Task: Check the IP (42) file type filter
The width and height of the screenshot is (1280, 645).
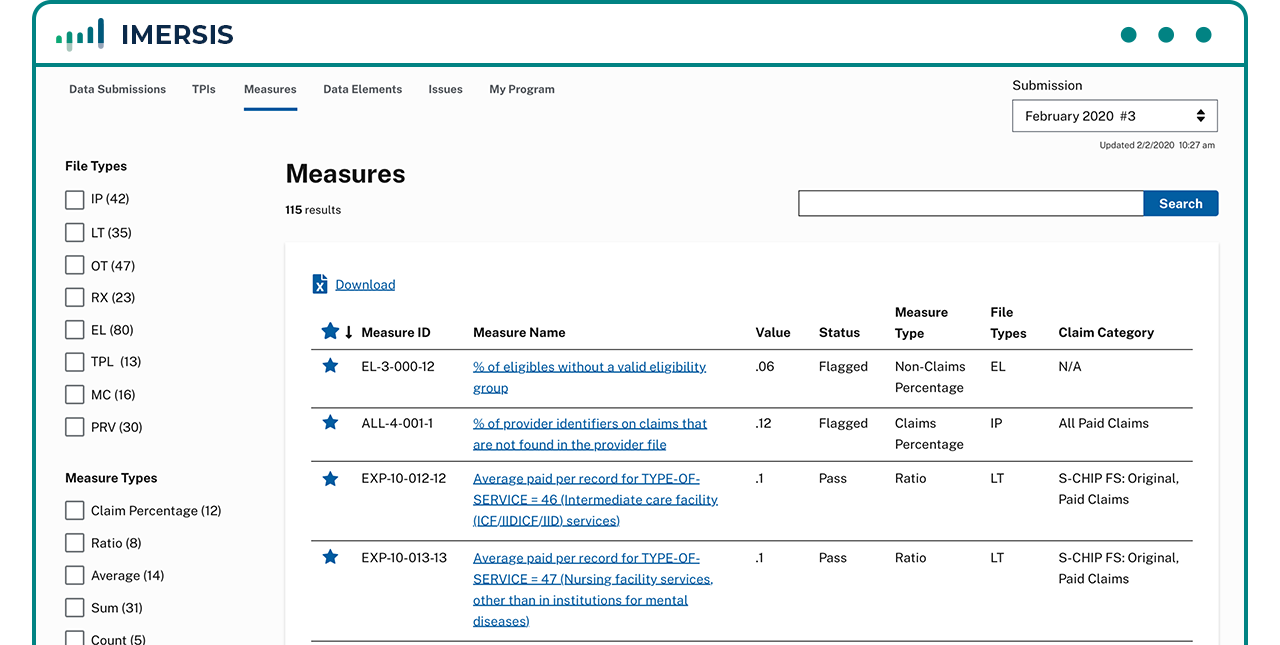Action: 74,200
